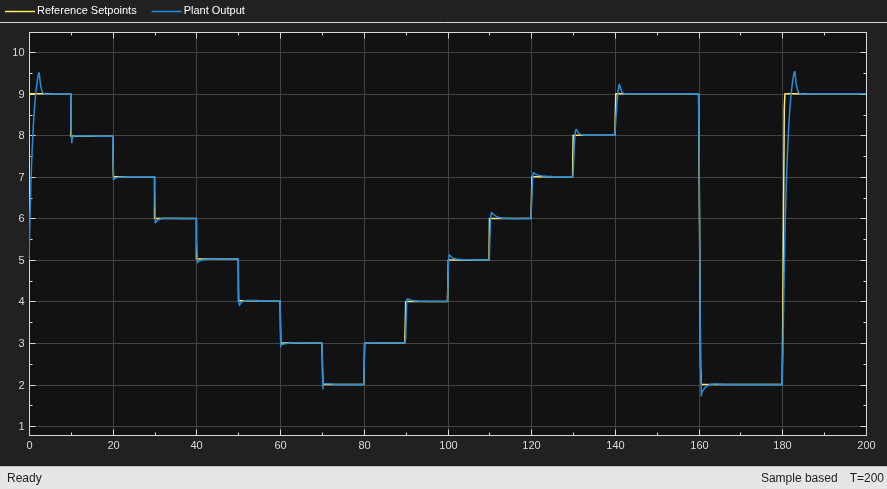
Task: Click the x-axis tick label 0
Action: coord(29,445)
